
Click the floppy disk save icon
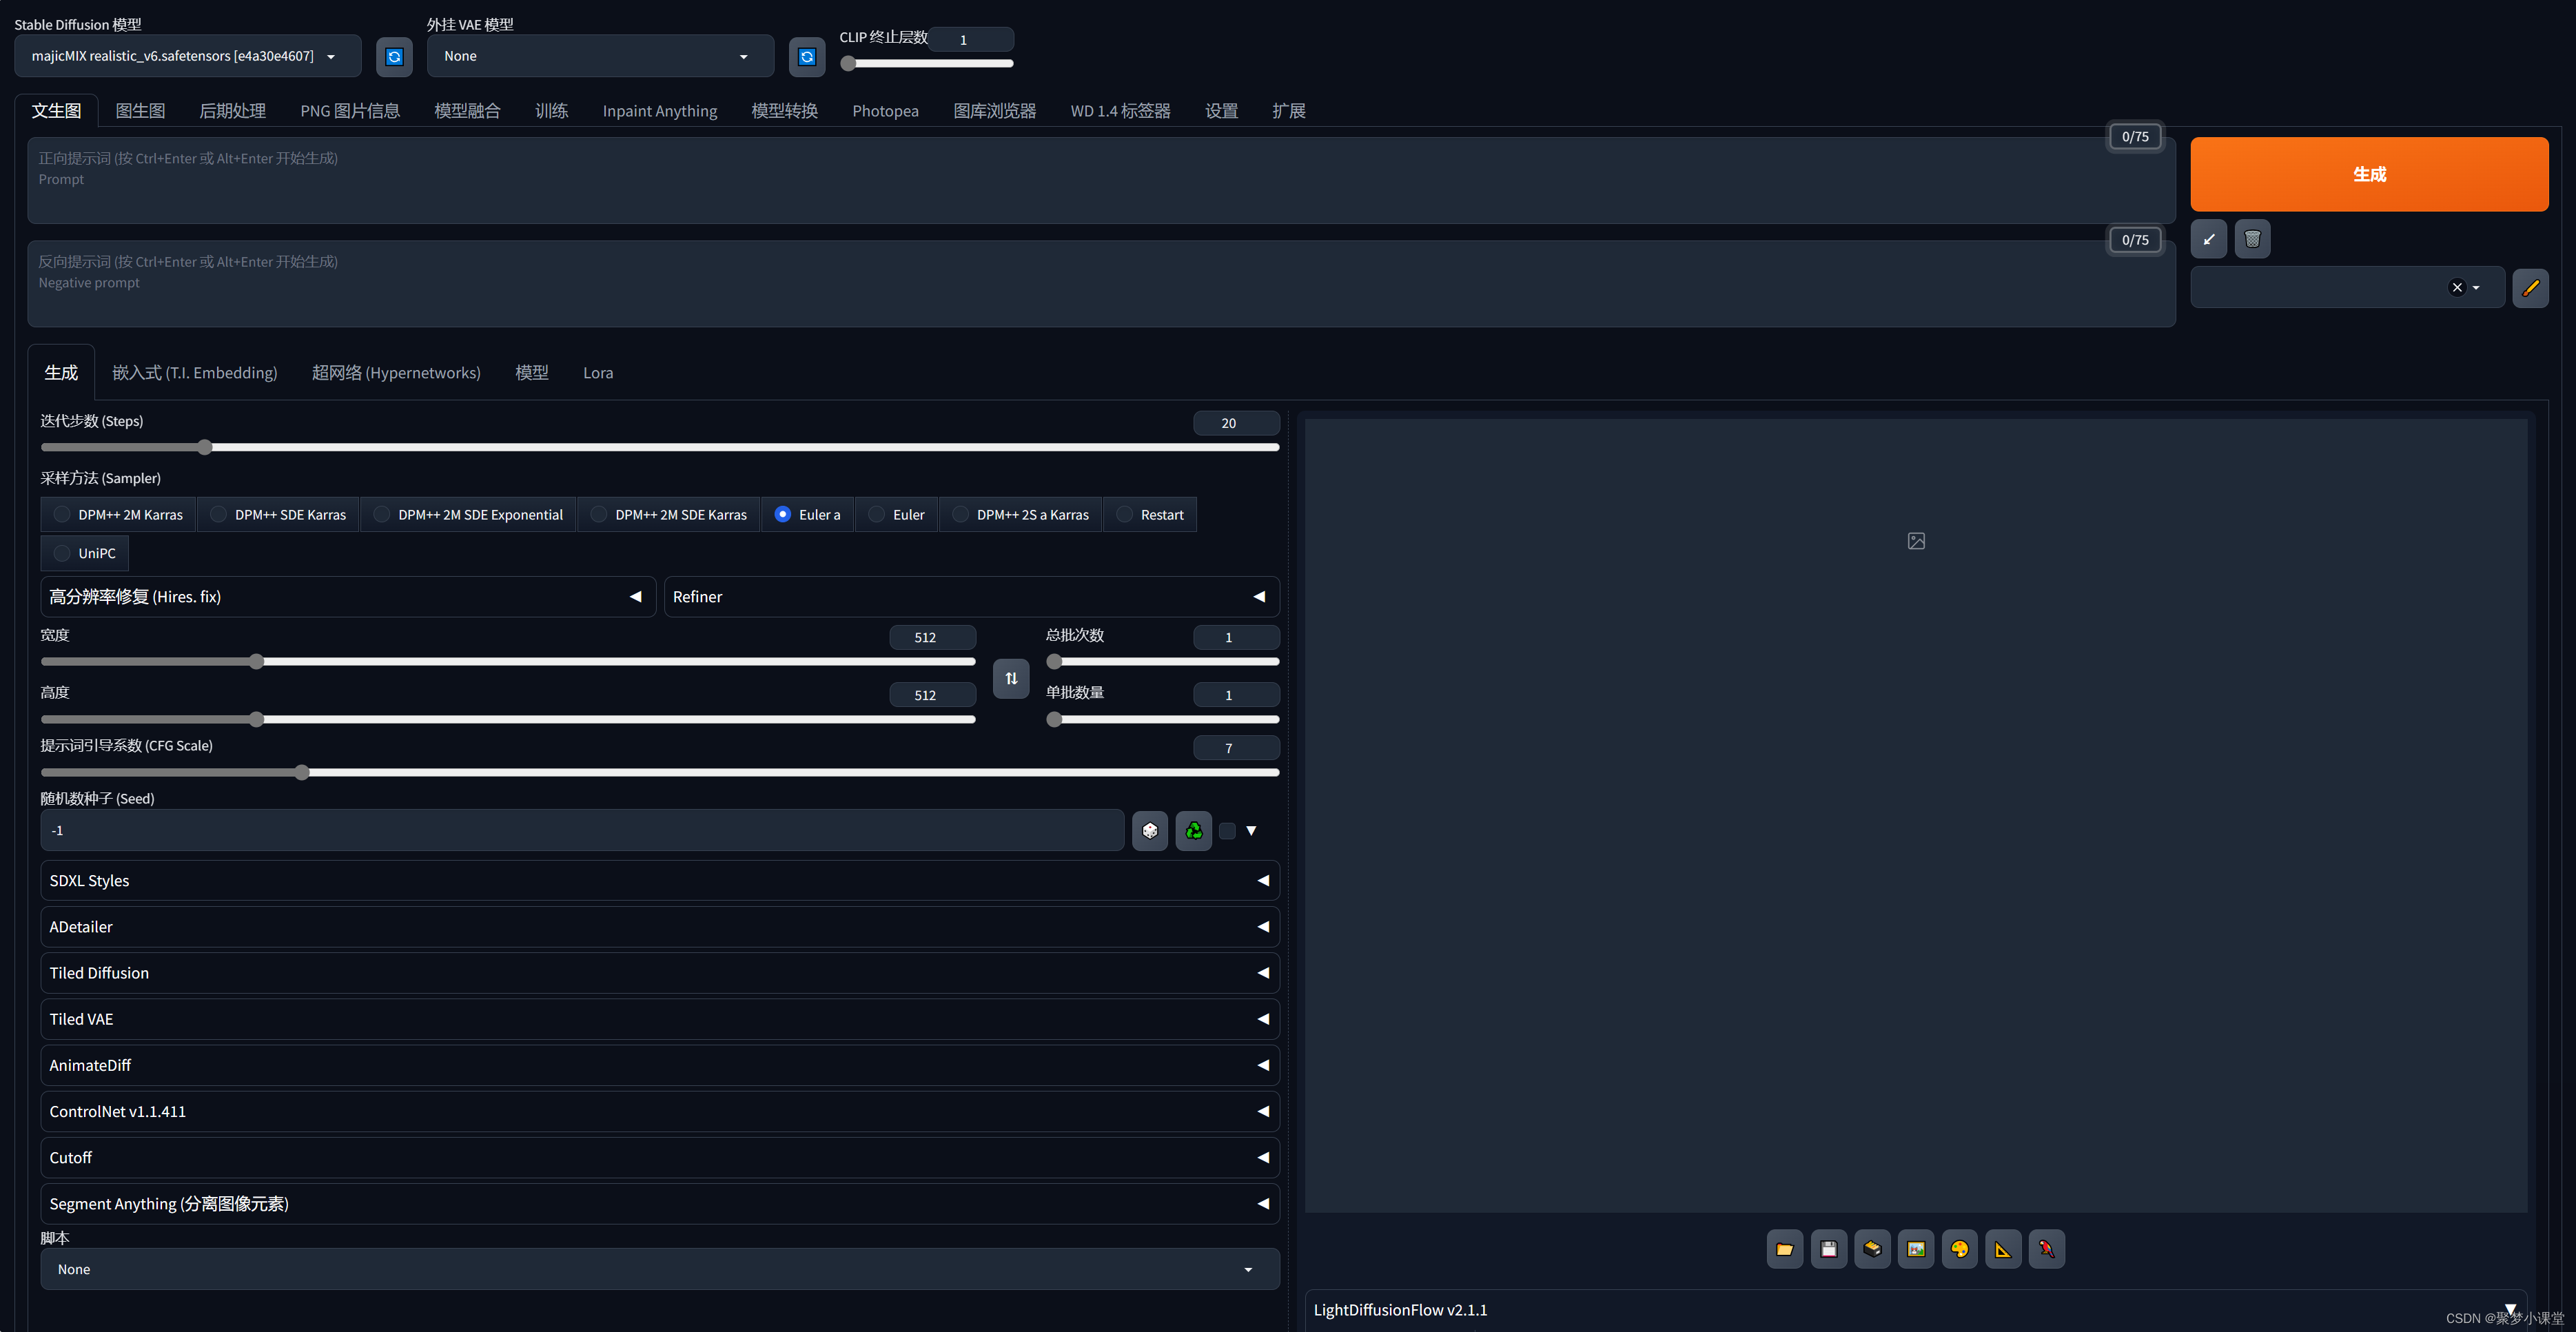[1828, 1249]
